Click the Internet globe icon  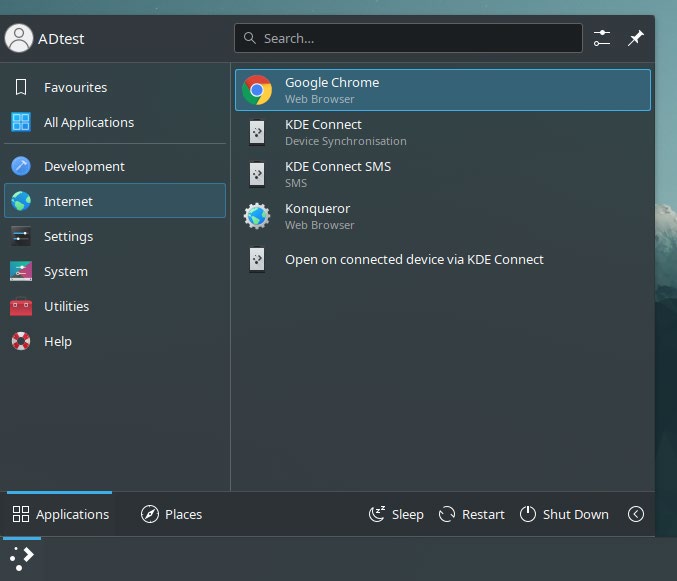tap(21, 201)
